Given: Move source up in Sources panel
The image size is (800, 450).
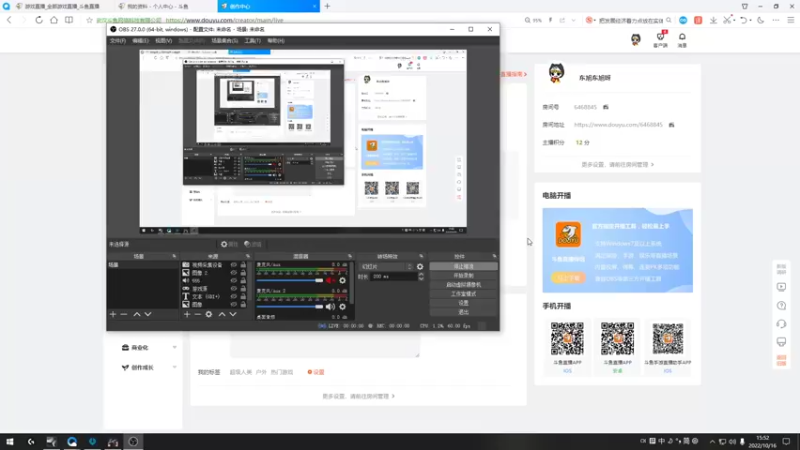Looking at the screenshot, I should 222,314.
